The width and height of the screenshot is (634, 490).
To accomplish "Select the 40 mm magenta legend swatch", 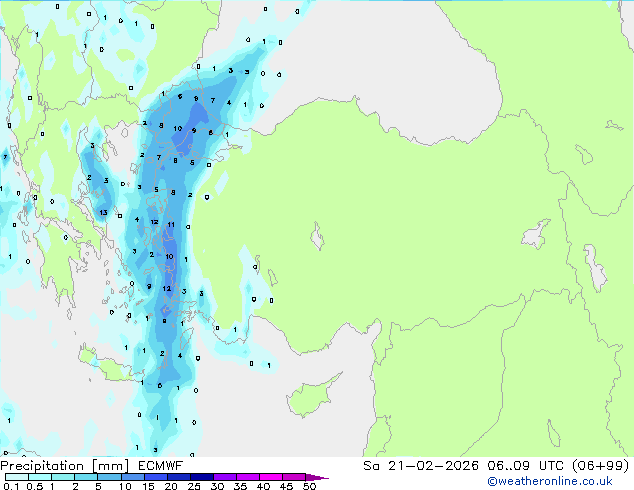I will point(271,477).
